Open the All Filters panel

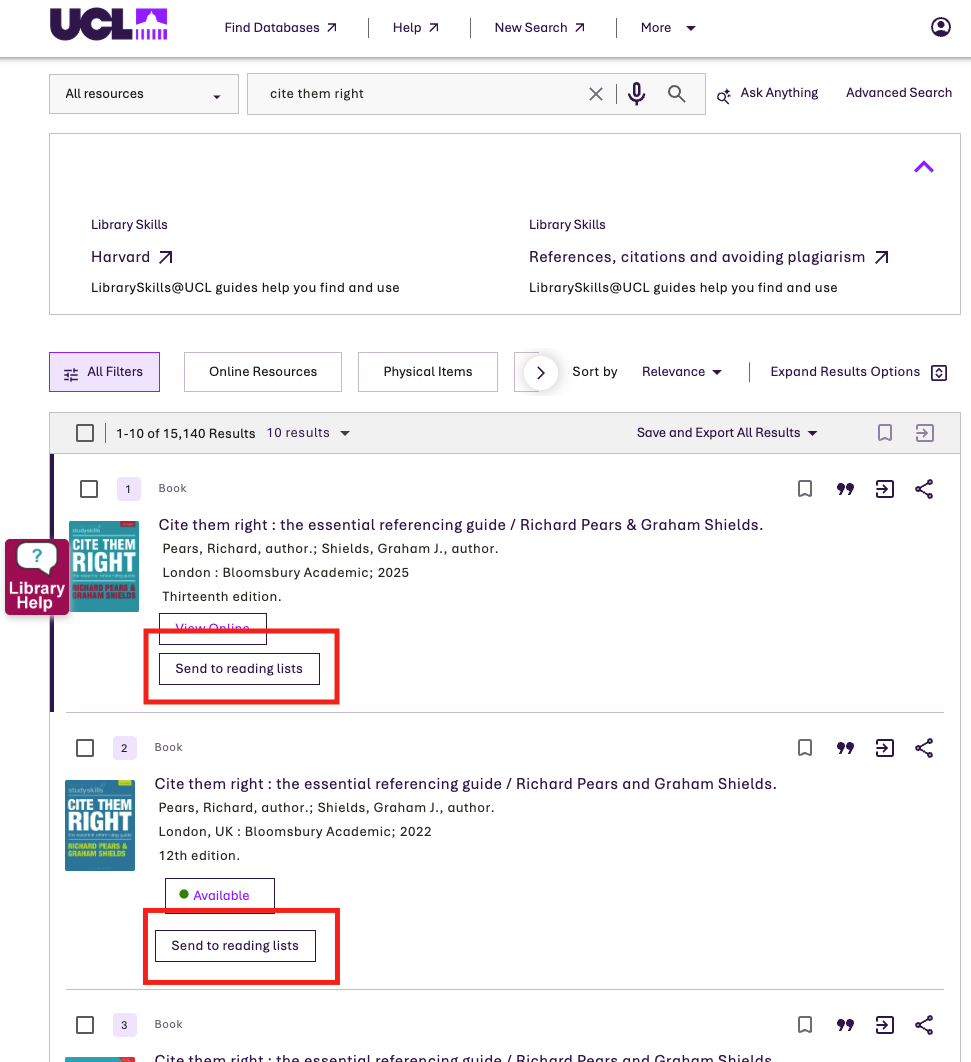point(104,372)
